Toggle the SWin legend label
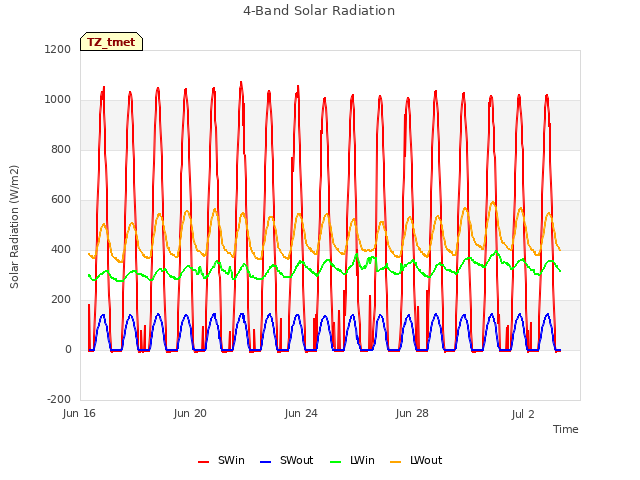This screenshot has height=480, width=640. (231, 460)
